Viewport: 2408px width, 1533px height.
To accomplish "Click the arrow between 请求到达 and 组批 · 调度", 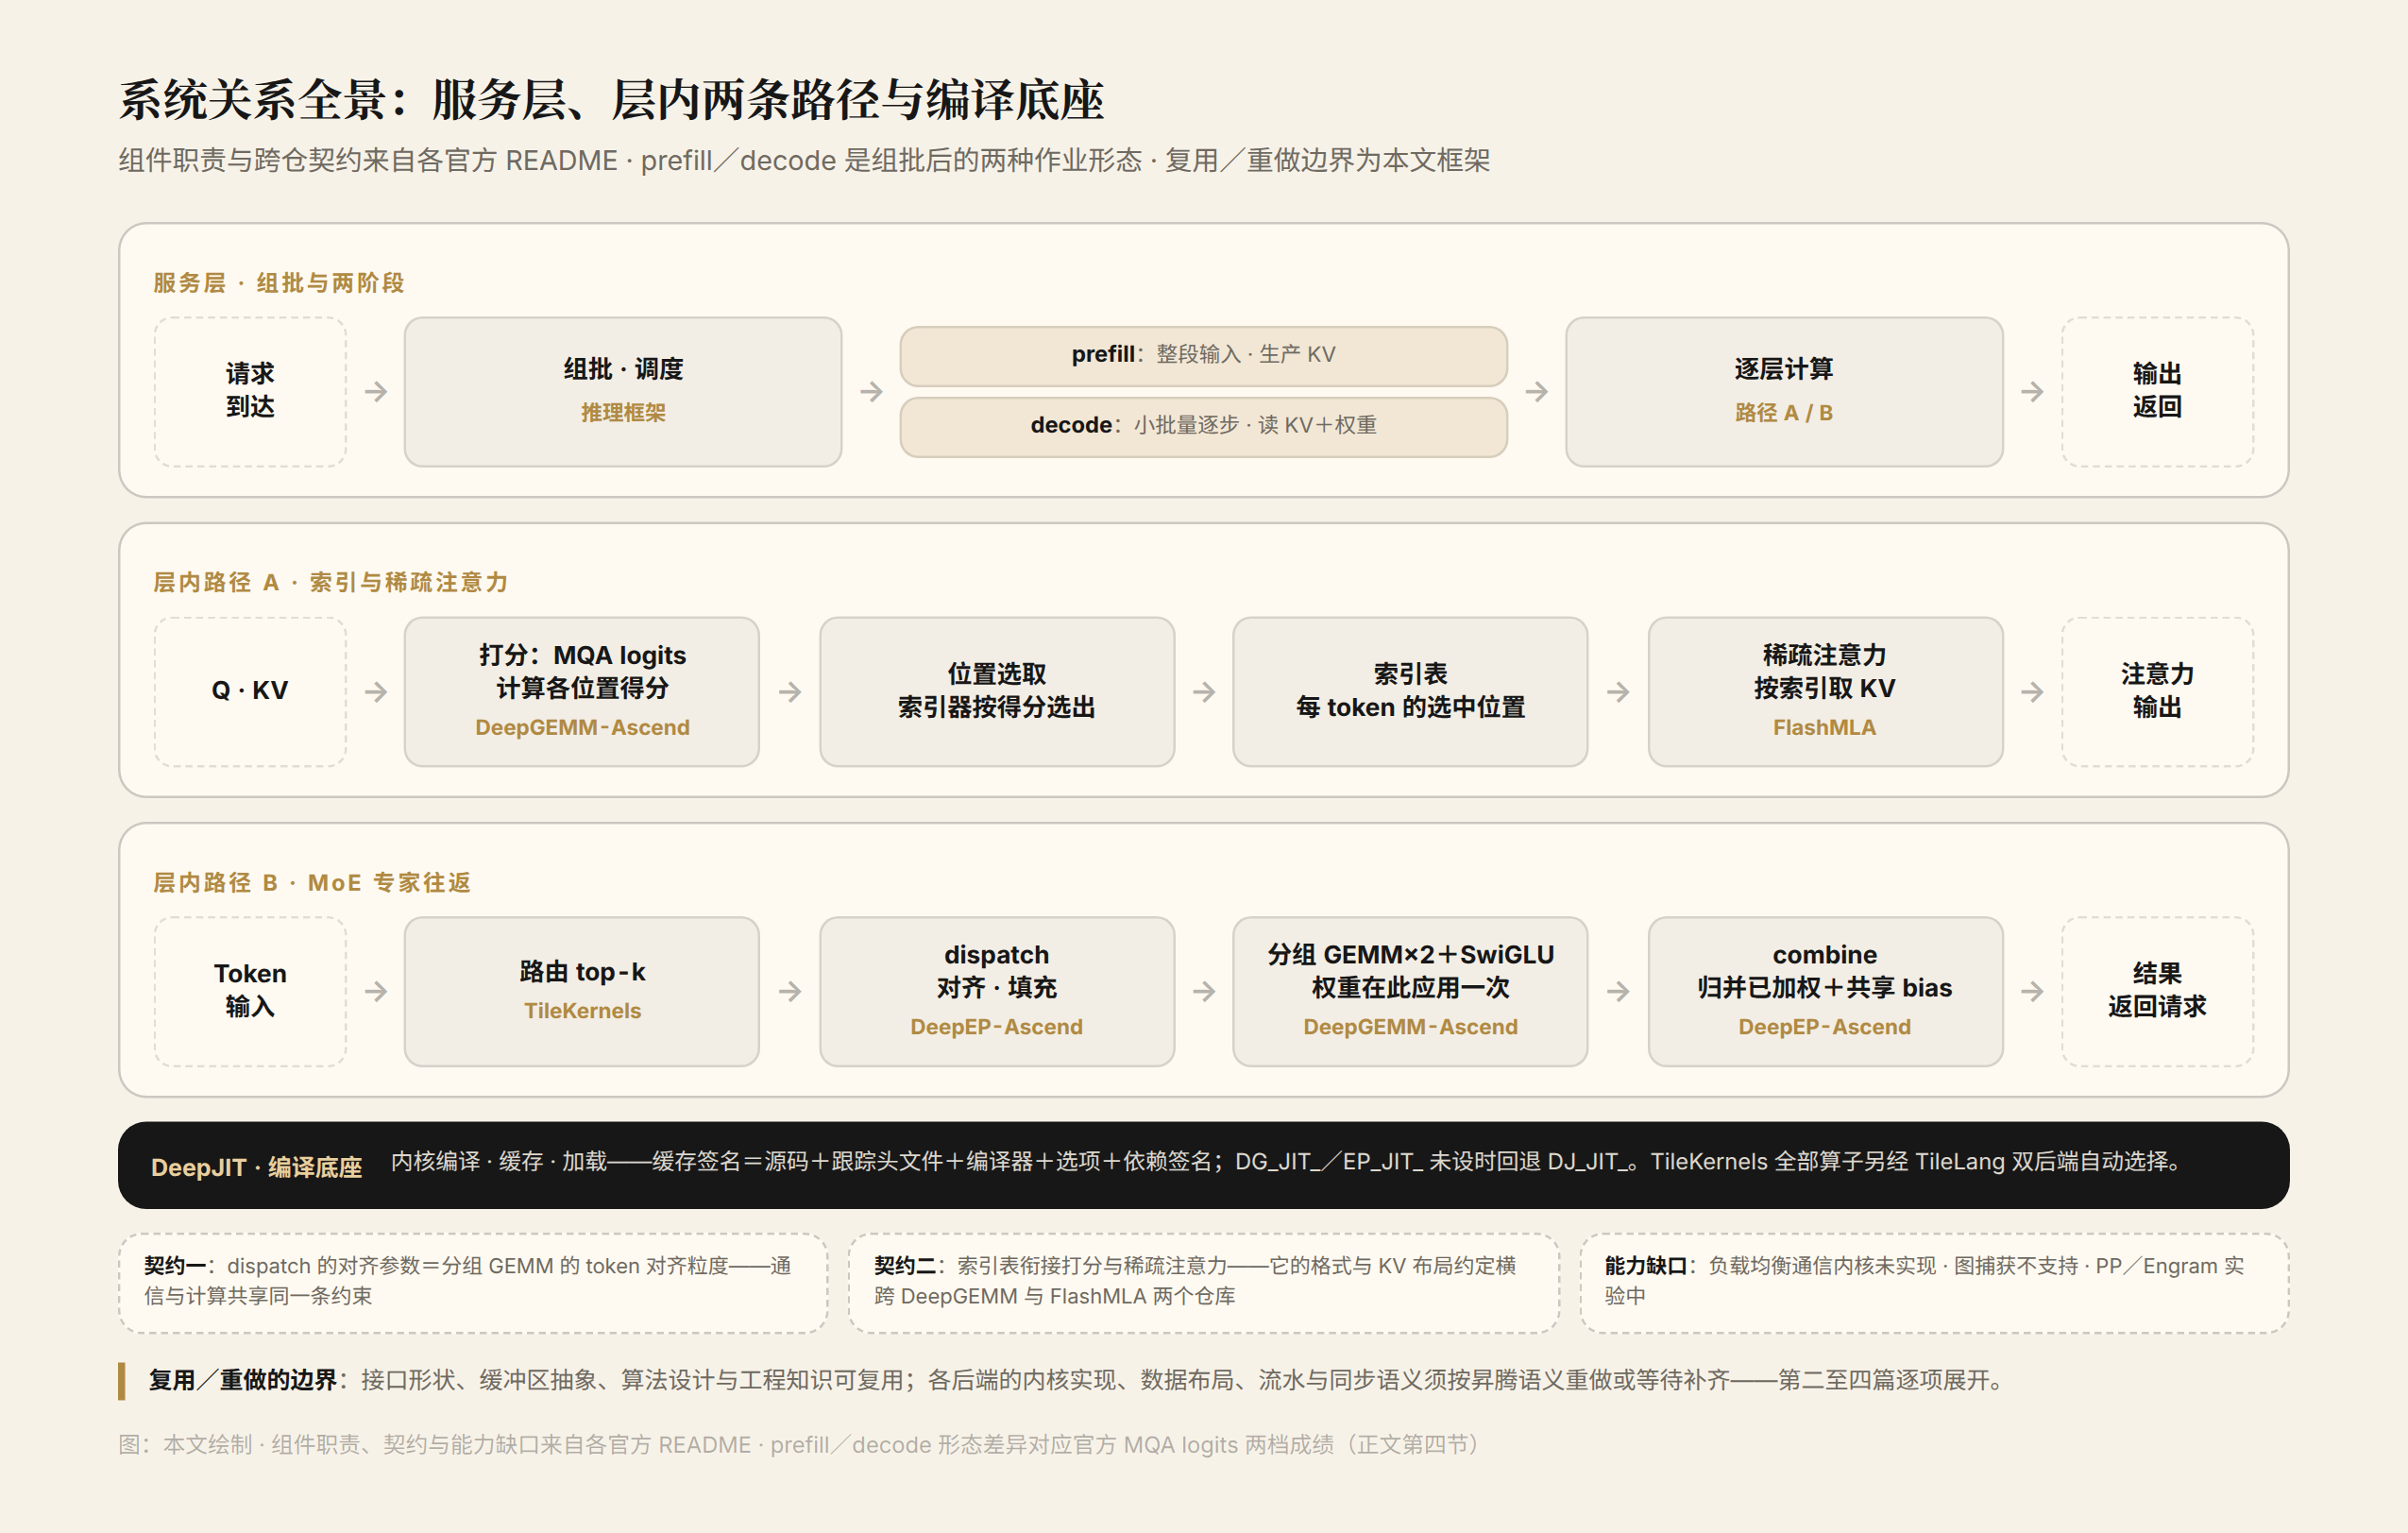I will (376, 391).
